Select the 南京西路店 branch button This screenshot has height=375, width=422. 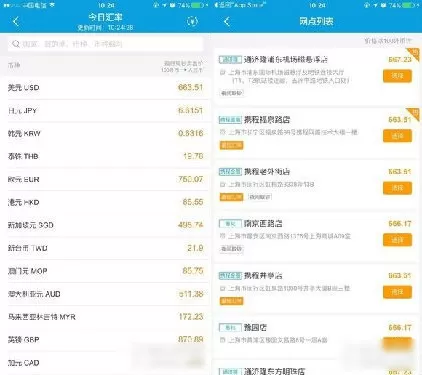click(x=397, y=240)
